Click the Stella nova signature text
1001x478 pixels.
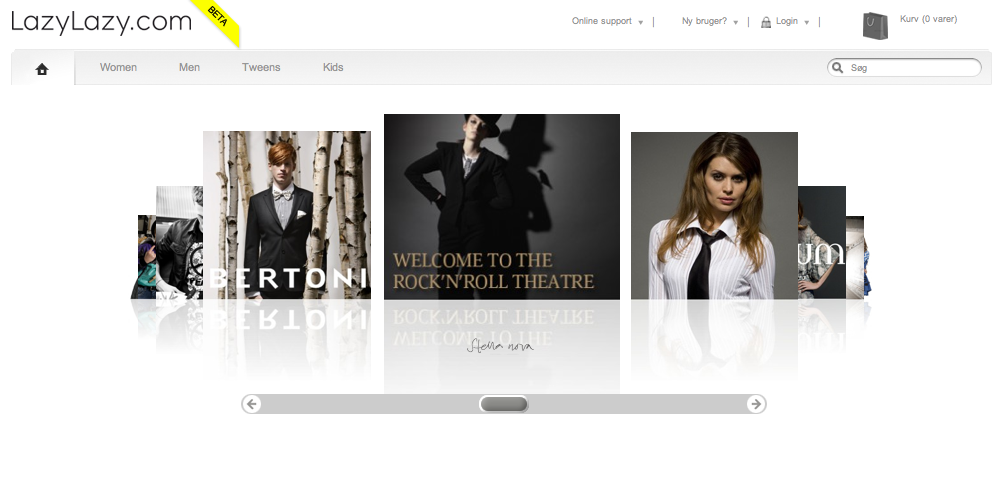click(x=500, y=347)
